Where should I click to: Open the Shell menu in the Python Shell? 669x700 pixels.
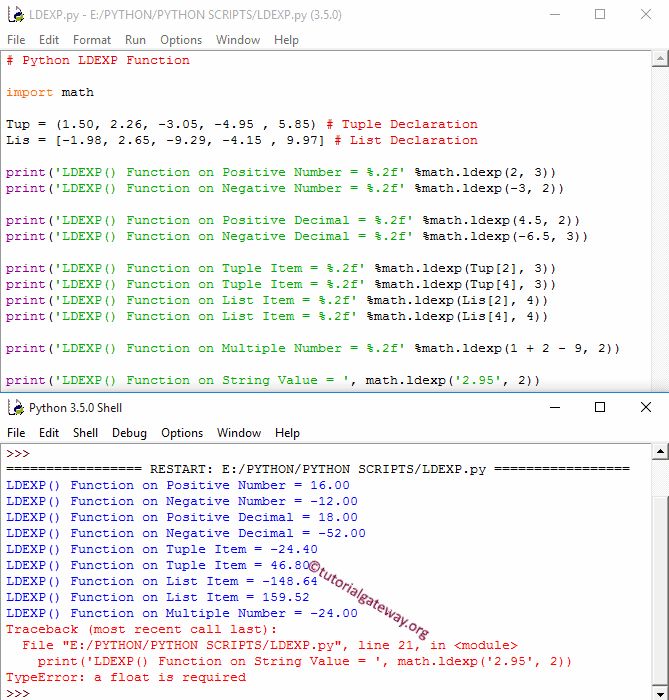pos(85,433)
